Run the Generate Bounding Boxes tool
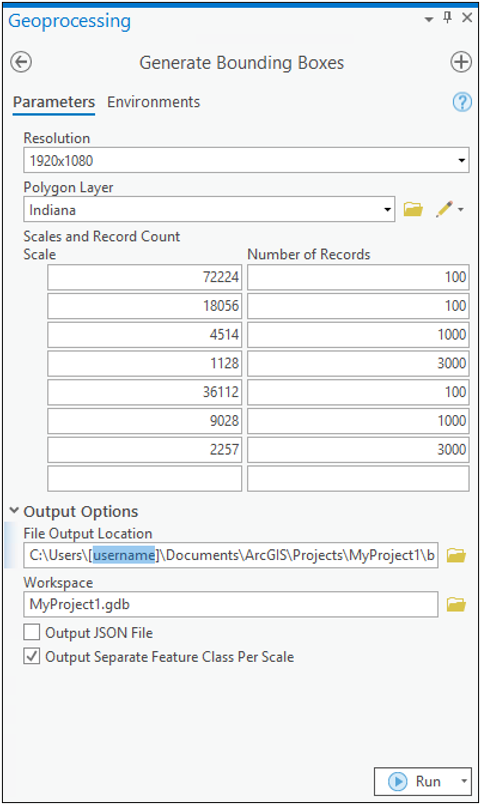Viewport: 481px width, 805px height. 416,781
